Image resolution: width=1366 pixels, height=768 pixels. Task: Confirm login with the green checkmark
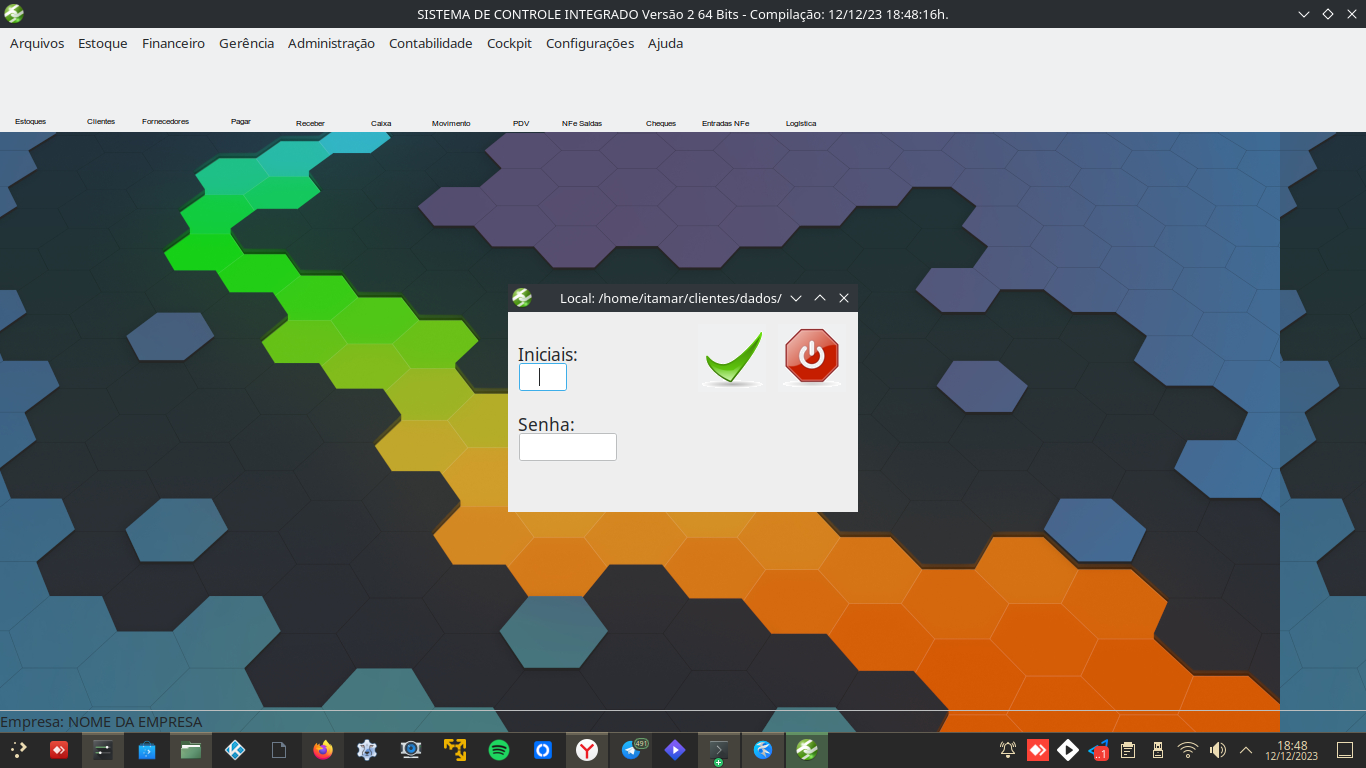point(733,357)
